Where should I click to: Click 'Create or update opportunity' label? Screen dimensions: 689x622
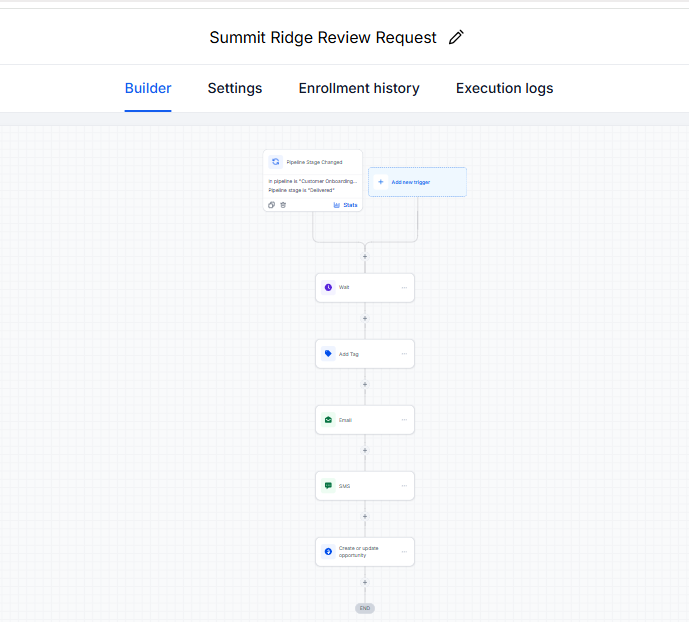click(359, 552)
